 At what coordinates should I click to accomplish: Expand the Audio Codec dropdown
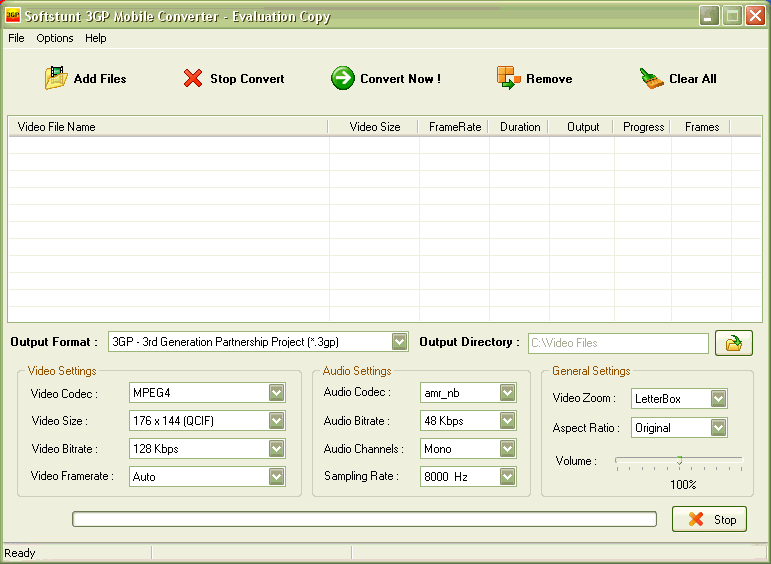[x=507, y=393]
